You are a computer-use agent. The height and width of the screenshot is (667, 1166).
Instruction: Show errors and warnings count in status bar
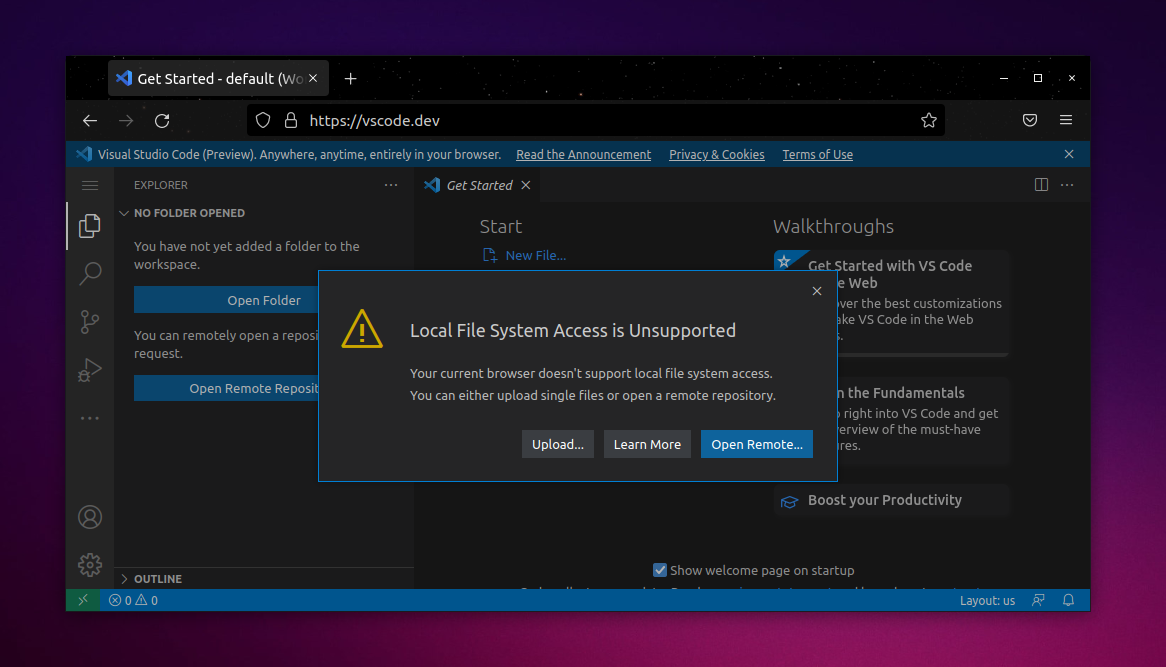click(133, 600)
